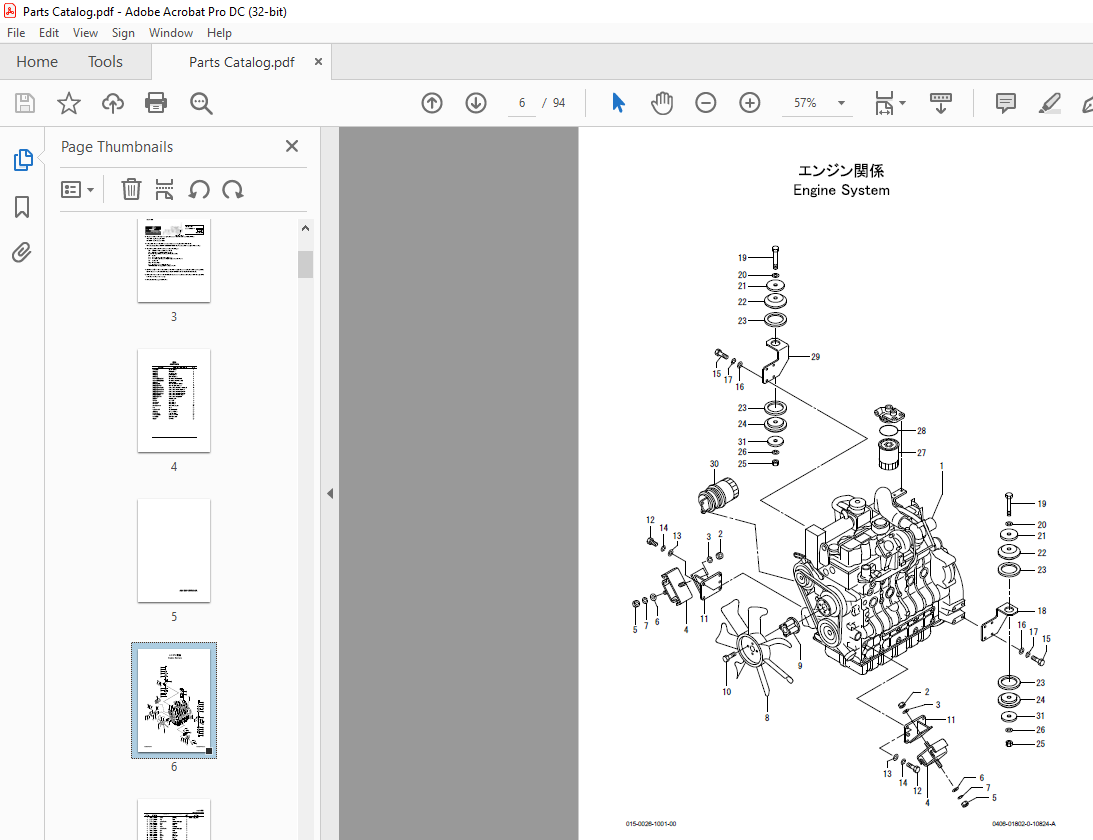Open thumbnail options dropdown menu
This screenshot has width=1093, height=840.
[77, 190]
